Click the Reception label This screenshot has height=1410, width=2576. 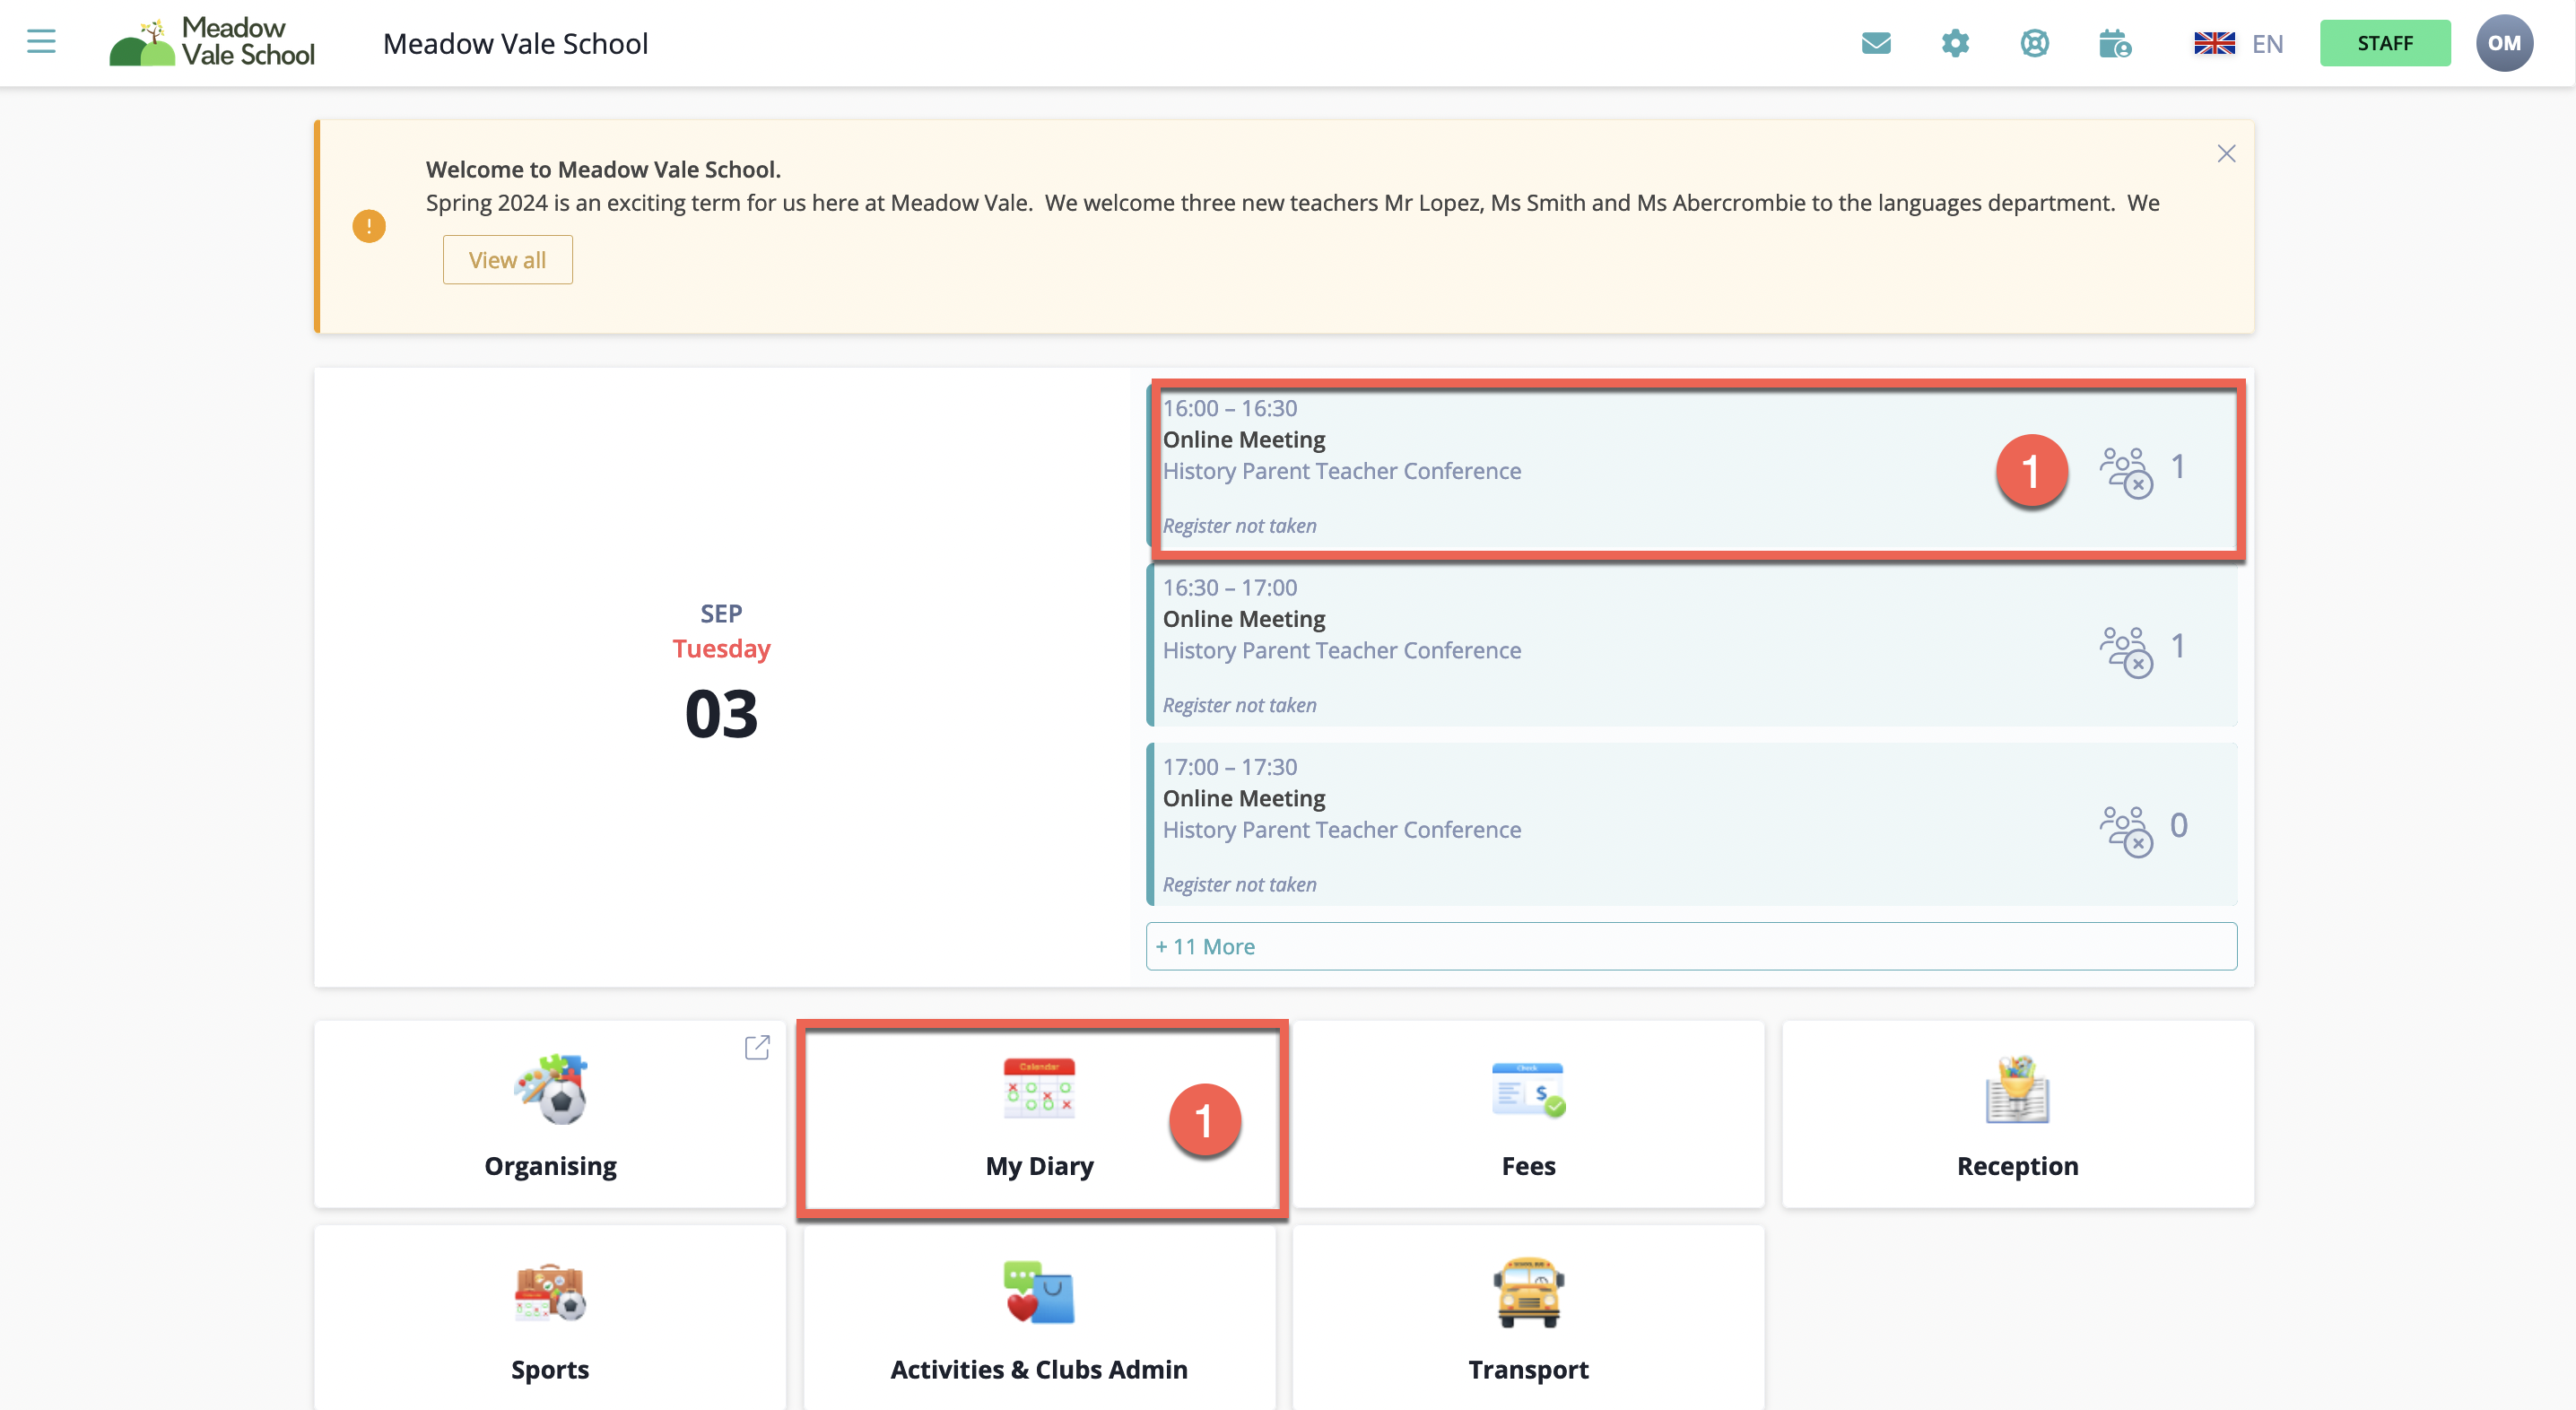(2017, 1166)
